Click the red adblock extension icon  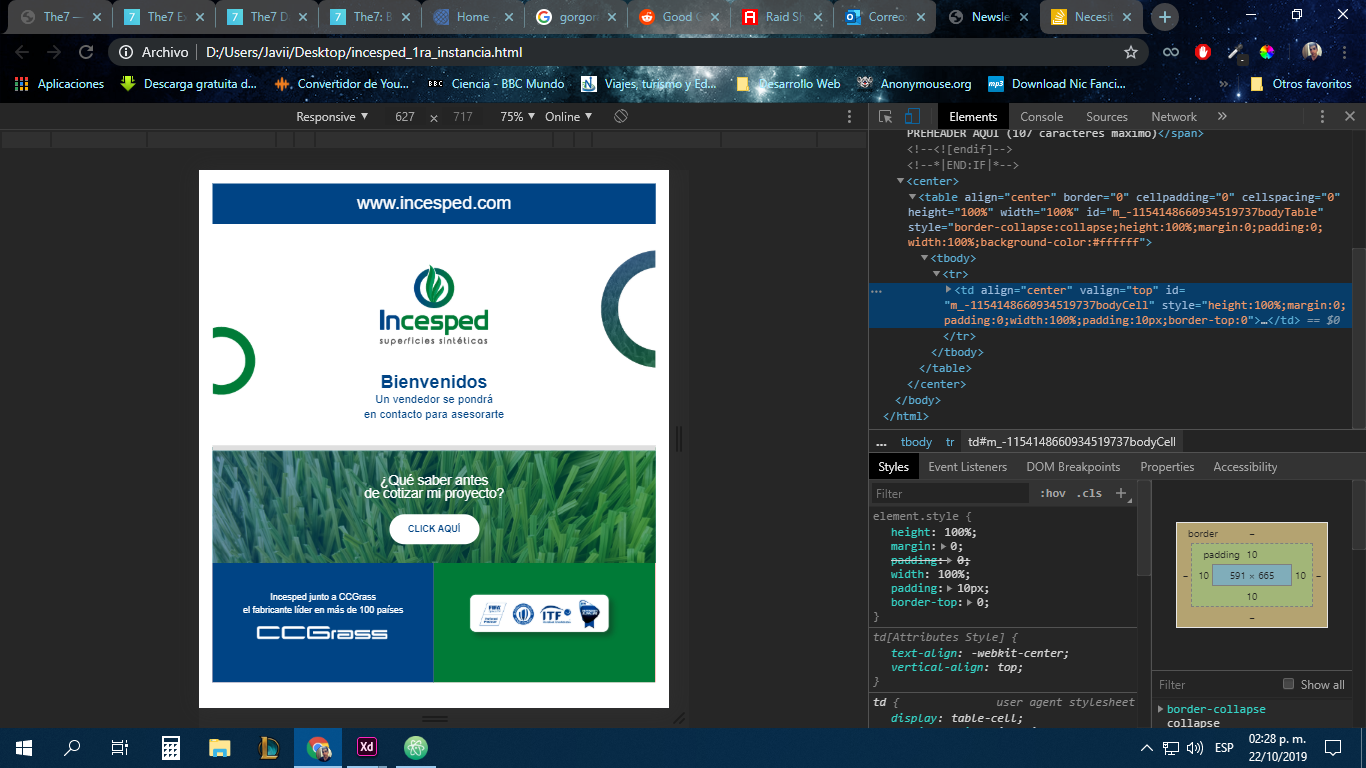1203,52
